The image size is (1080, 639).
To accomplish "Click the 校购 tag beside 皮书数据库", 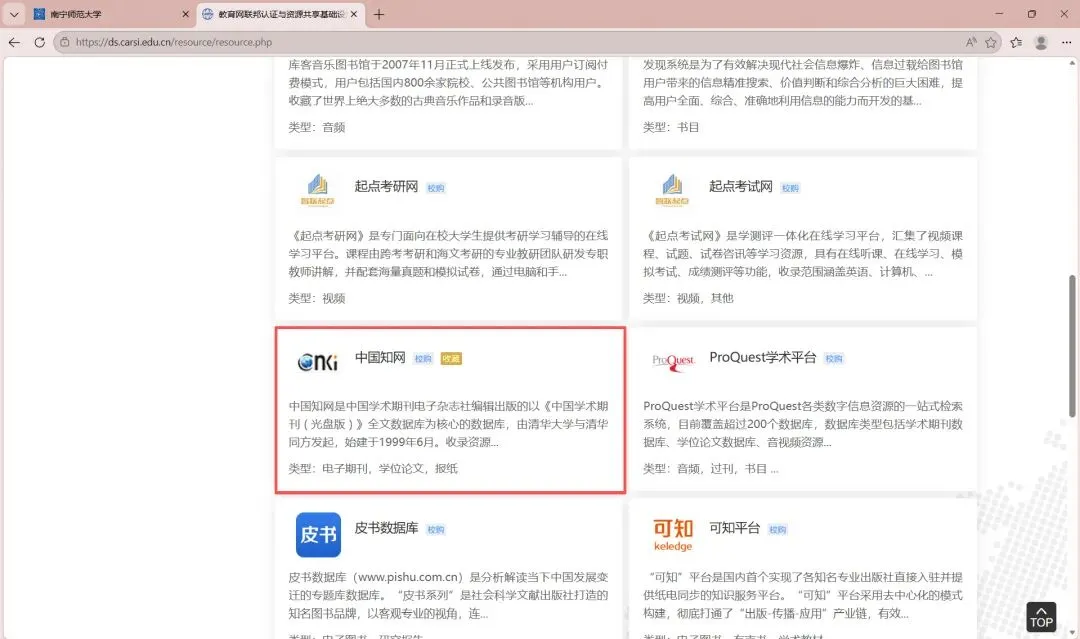I will click(x=436, y=530).
